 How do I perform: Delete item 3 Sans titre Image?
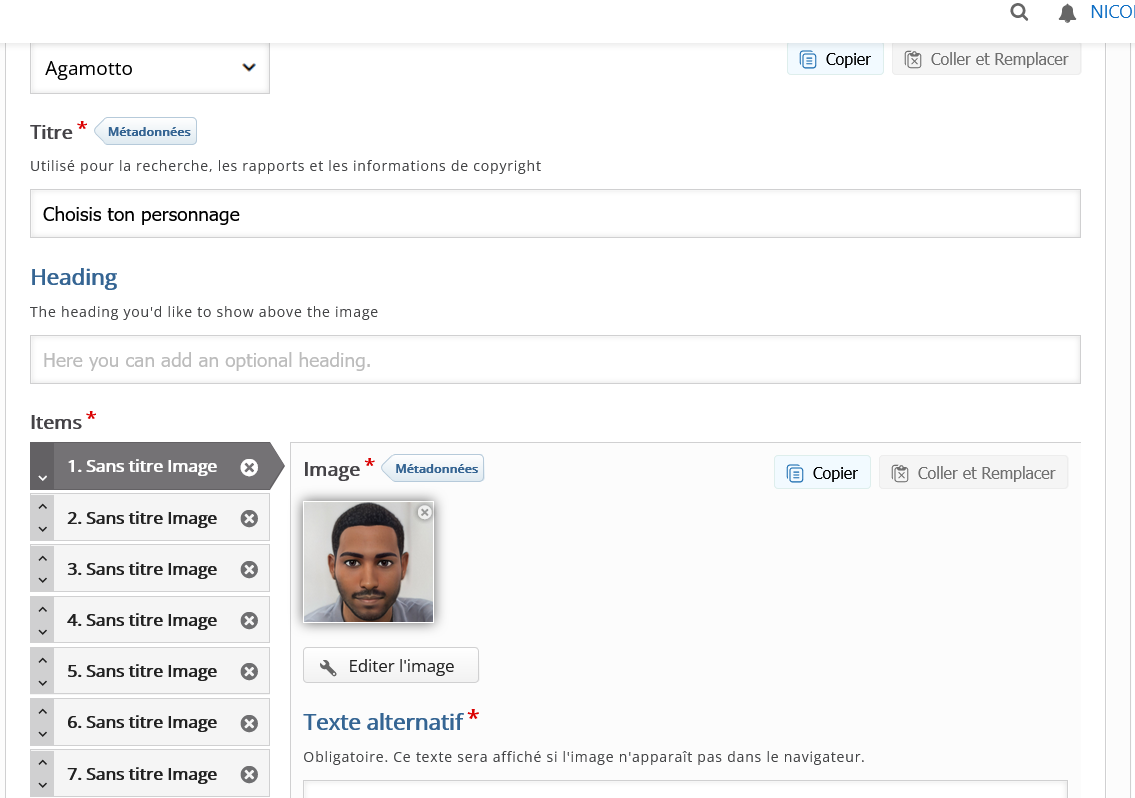tap(249, 569)
